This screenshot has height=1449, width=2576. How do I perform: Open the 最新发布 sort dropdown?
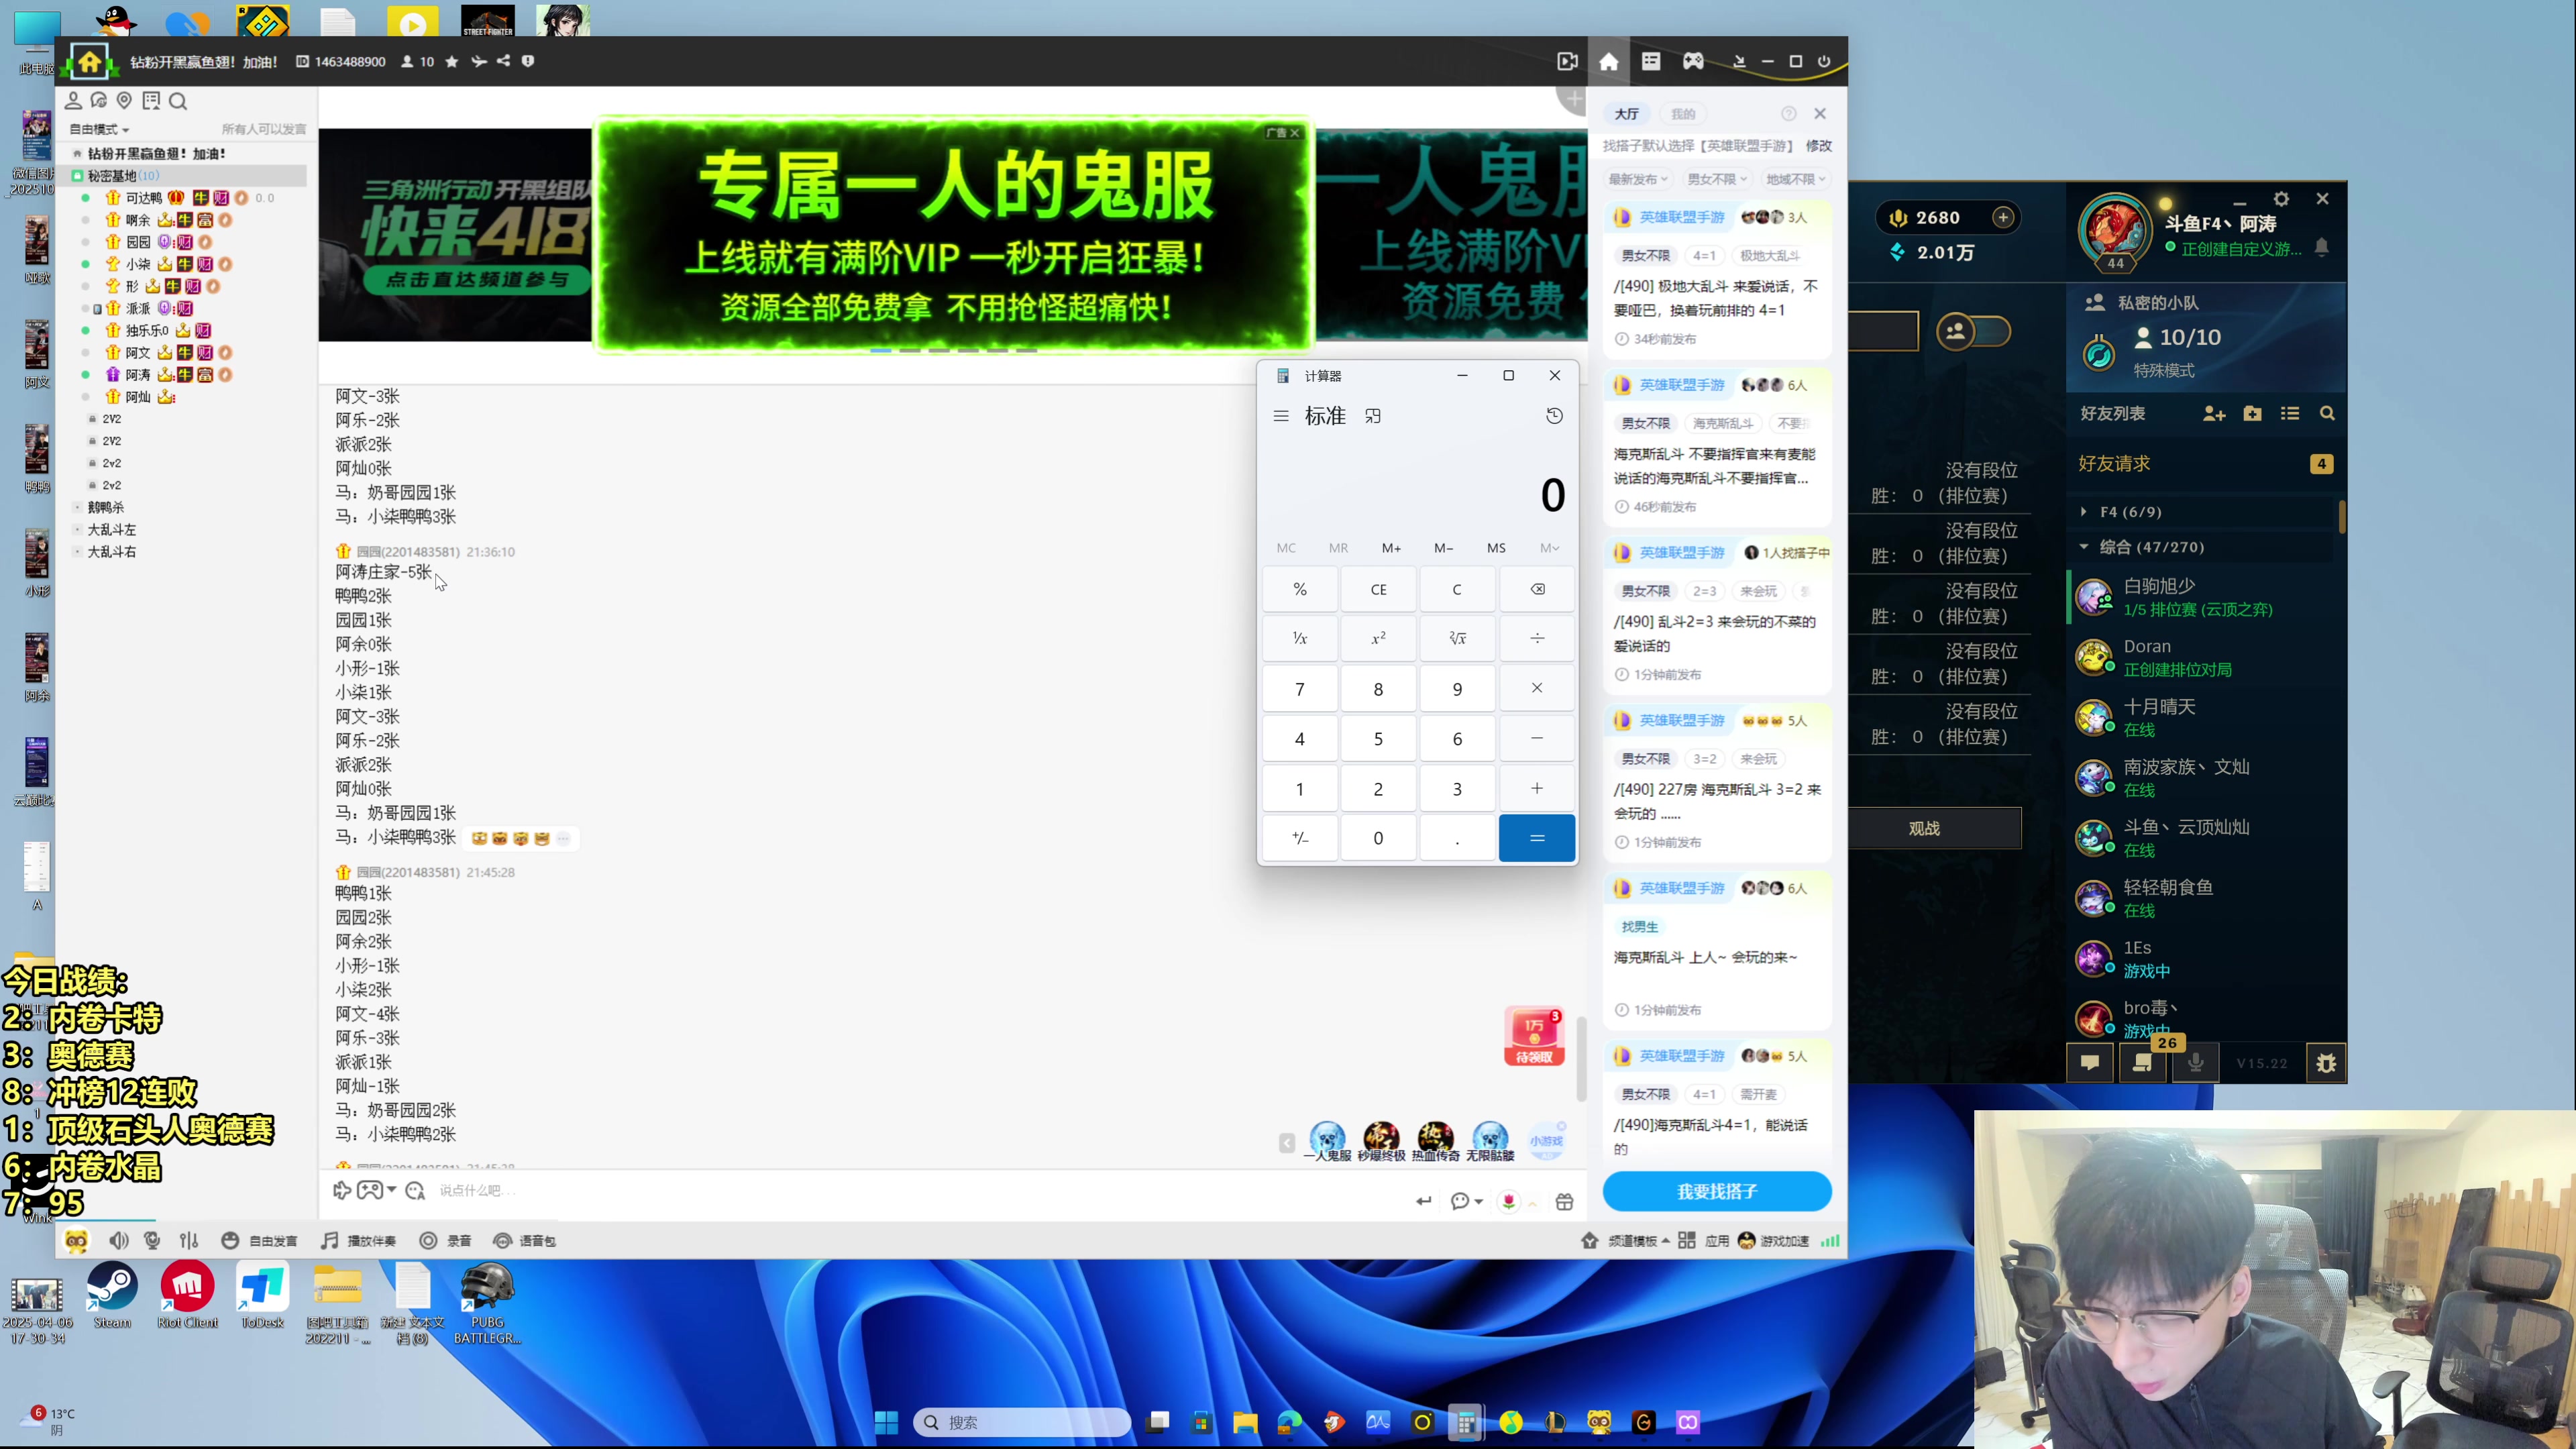[1637, 179]
